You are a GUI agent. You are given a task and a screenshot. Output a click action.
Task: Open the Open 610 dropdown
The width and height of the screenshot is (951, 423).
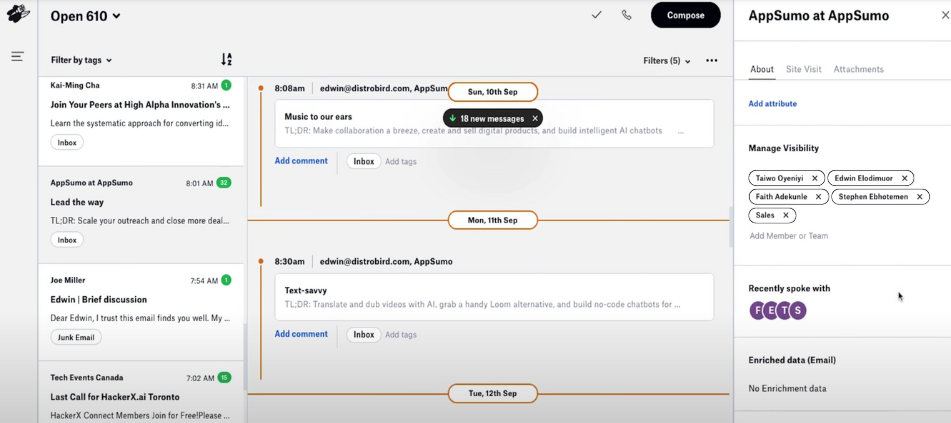click(x=86, y=16)
